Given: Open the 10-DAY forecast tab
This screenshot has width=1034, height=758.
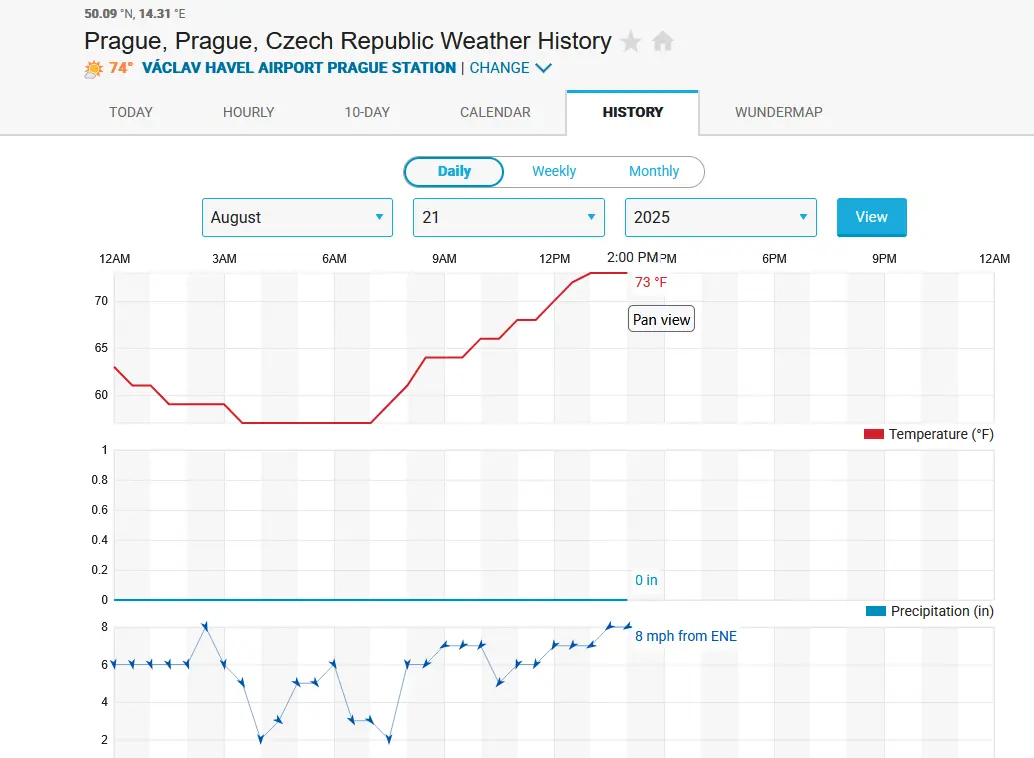Looking at the screenshot, I should coord(367,112).
